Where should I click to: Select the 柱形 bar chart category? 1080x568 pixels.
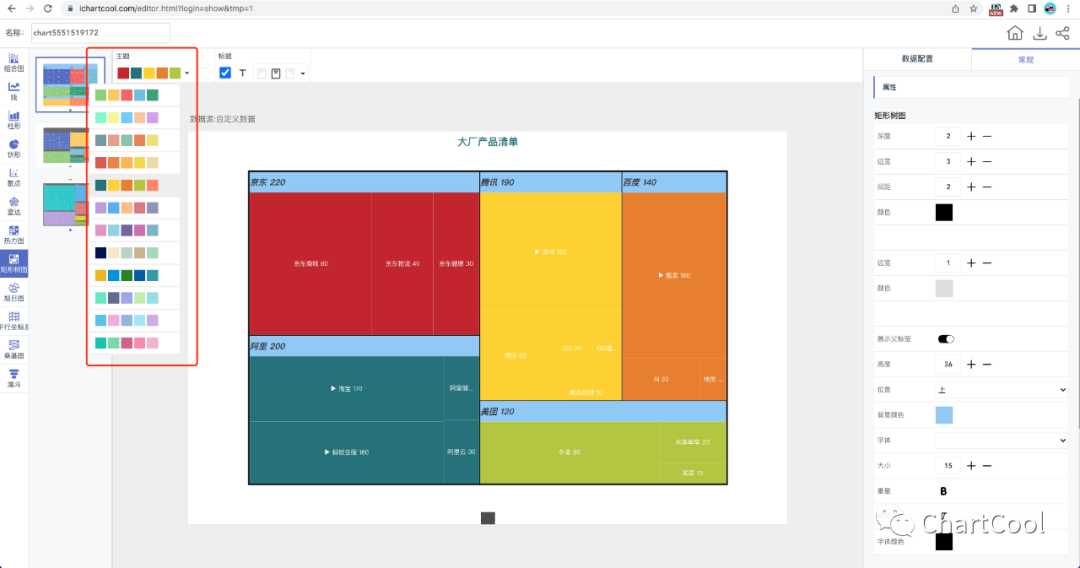[14, 120]
